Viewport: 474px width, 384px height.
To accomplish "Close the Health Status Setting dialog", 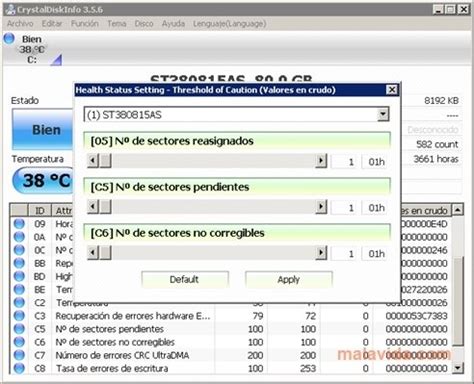I will tap(392, 90).
